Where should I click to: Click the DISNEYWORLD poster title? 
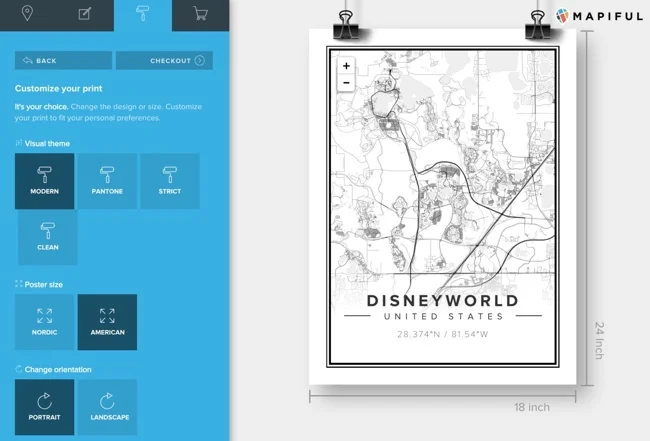[443, 301]
